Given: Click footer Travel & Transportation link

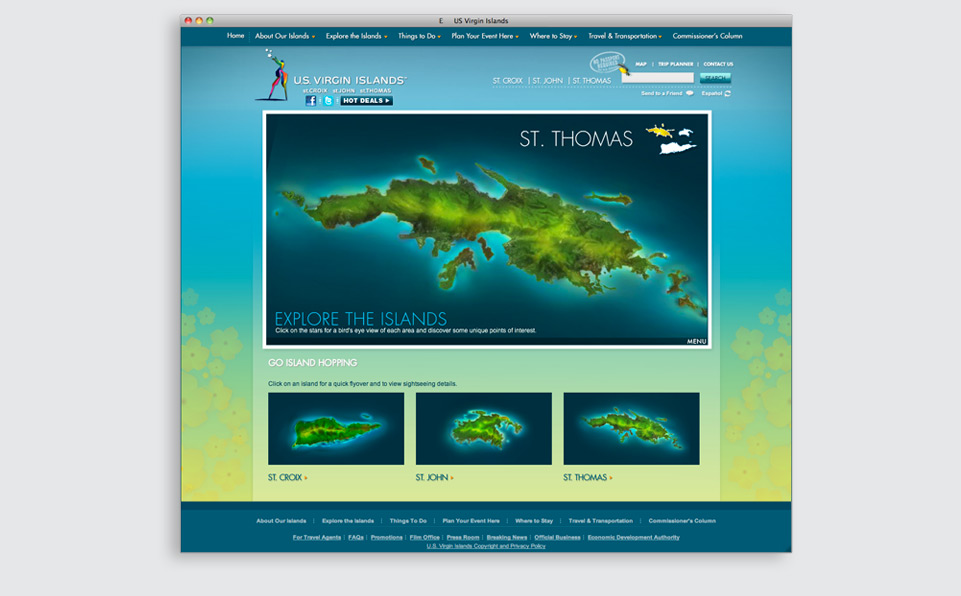Looking at the screenshot, I should coord(601,521).
